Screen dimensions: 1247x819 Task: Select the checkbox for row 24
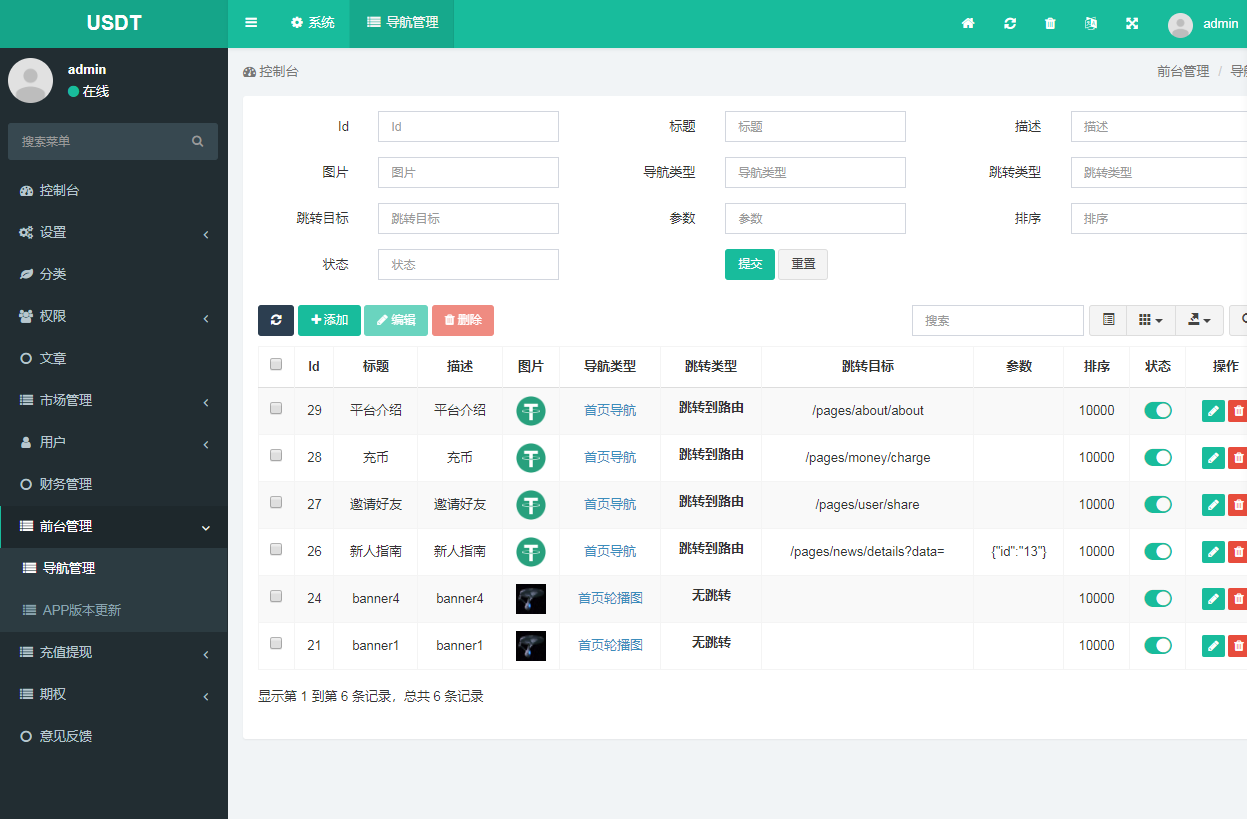click(x=276, y=596)
